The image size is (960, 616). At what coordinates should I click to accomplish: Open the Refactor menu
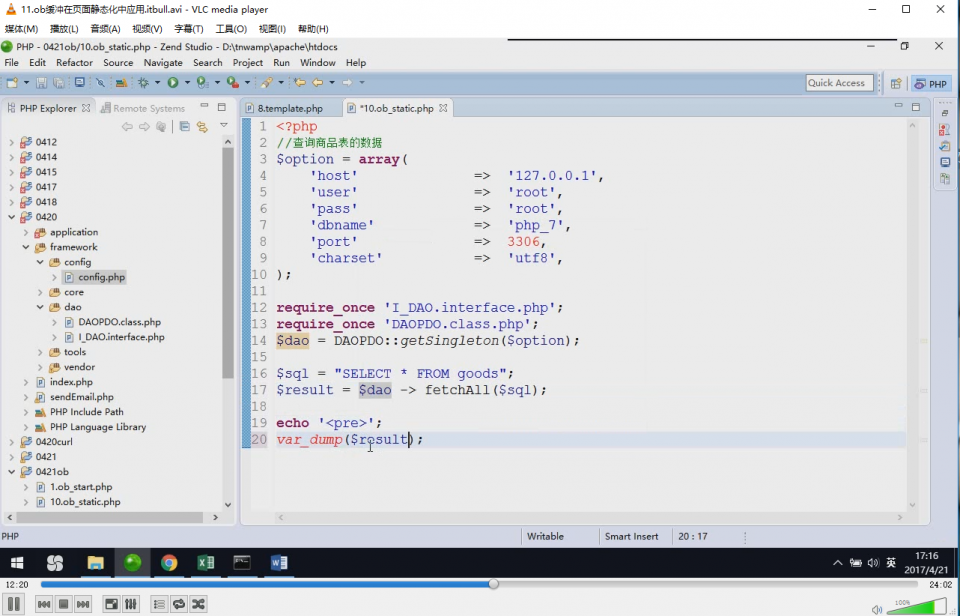pyautogui.click(x=74, y=62)
